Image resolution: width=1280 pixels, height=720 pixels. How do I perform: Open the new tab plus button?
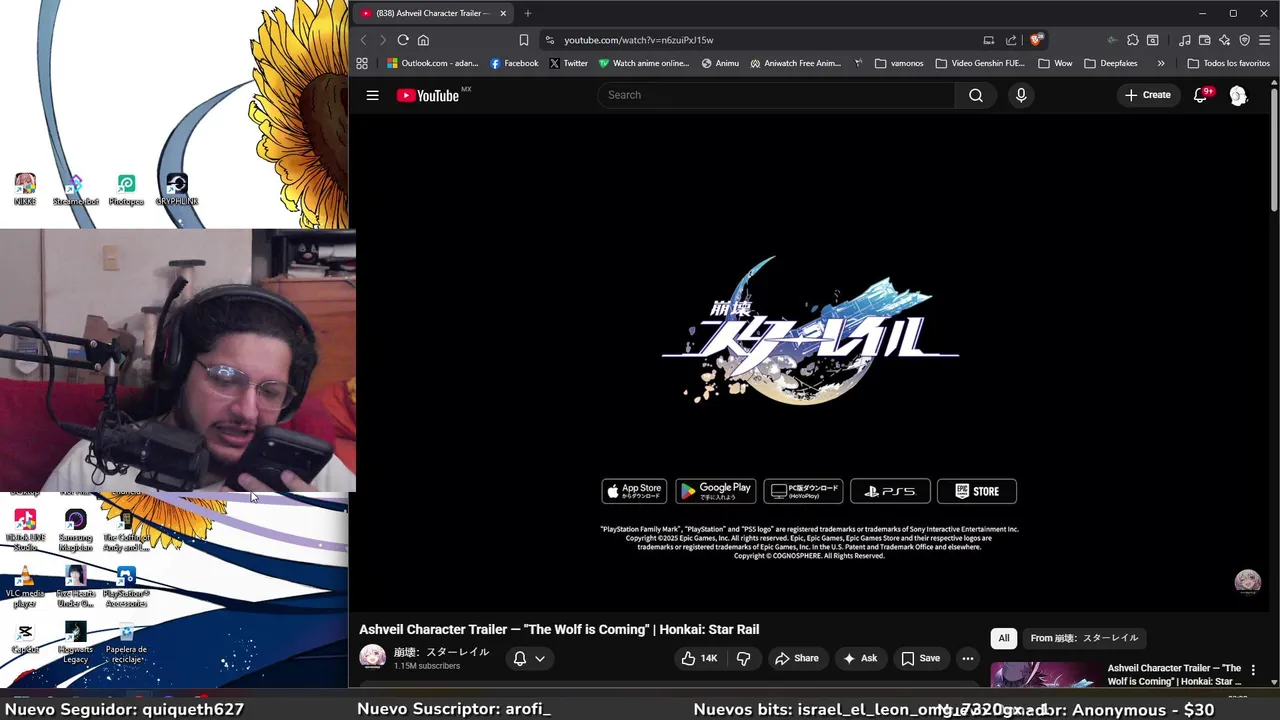tap(527, 13)
